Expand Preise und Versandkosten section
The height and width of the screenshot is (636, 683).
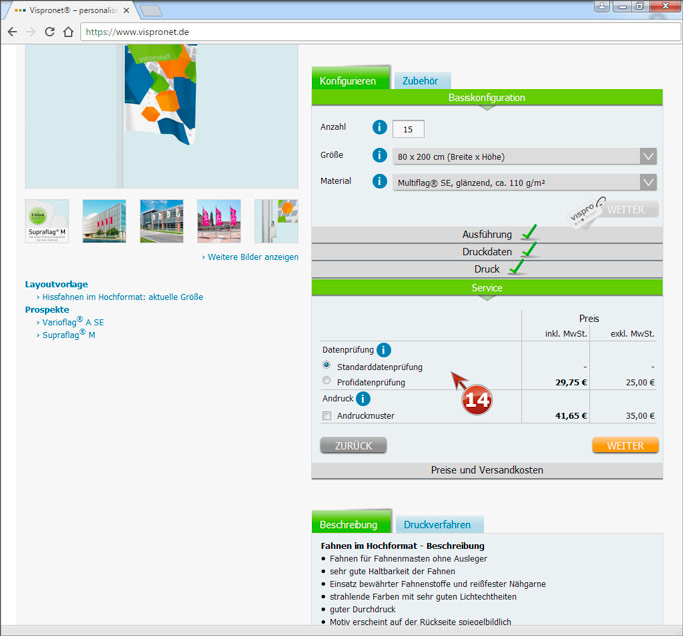pos(487,470)
